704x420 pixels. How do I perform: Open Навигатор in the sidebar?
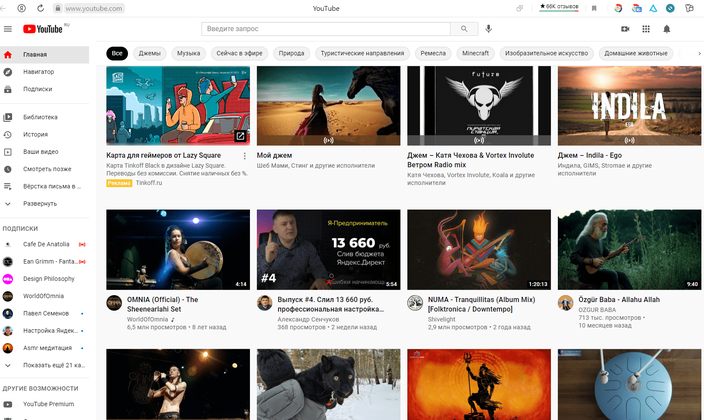[44, 72]
